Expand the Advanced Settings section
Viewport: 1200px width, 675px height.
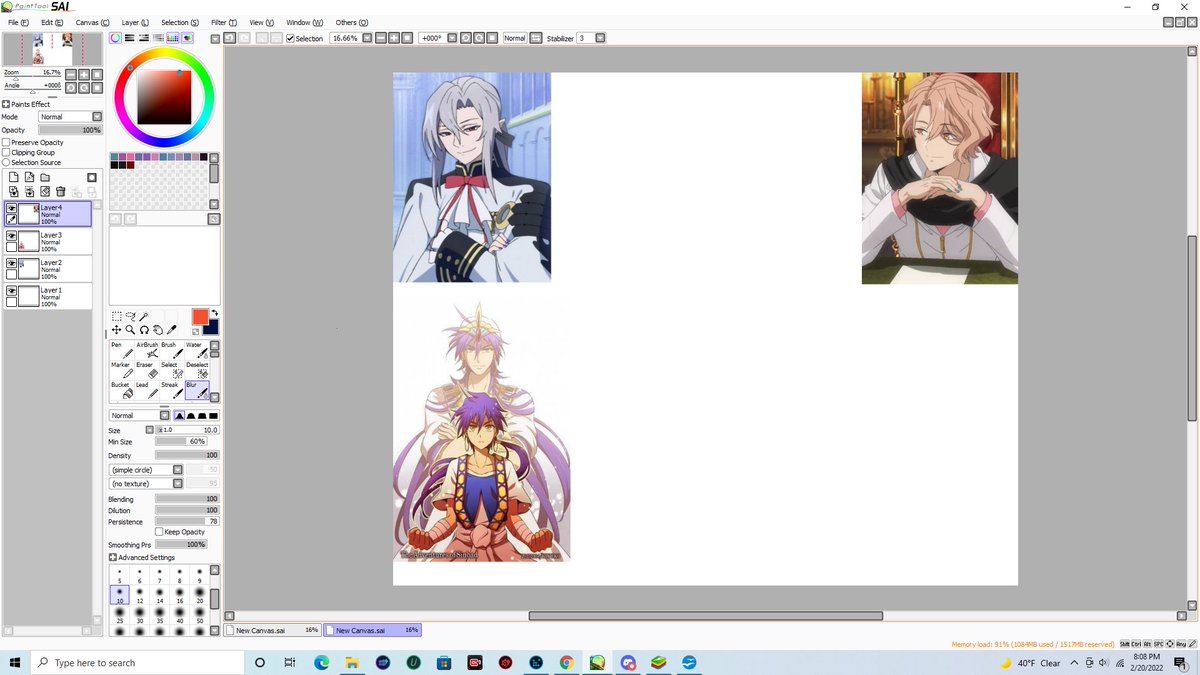coord(113,557)
